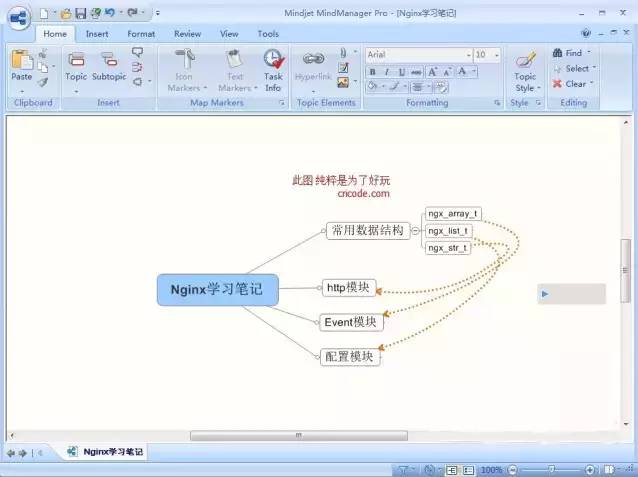Select the Nginx学习笔记 document tab at bottom
Screen dimensions: 638x477
[105, 452]
